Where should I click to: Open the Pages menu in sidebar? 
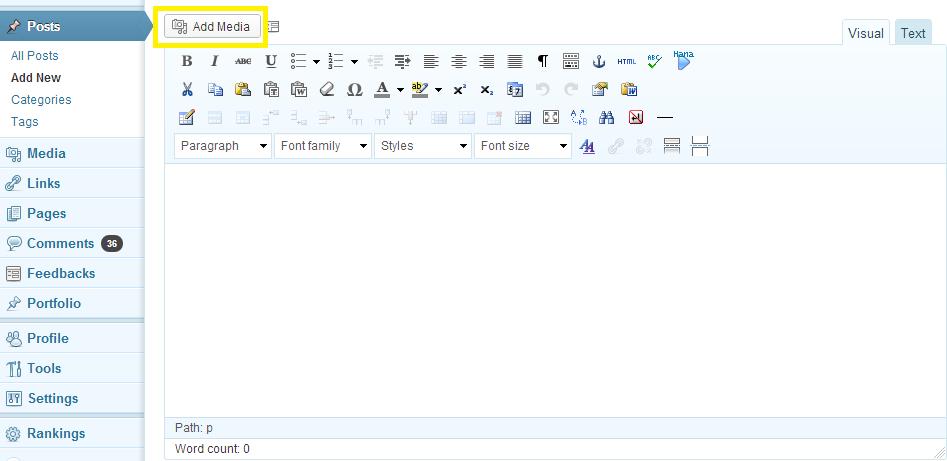[x=72, y=213]
